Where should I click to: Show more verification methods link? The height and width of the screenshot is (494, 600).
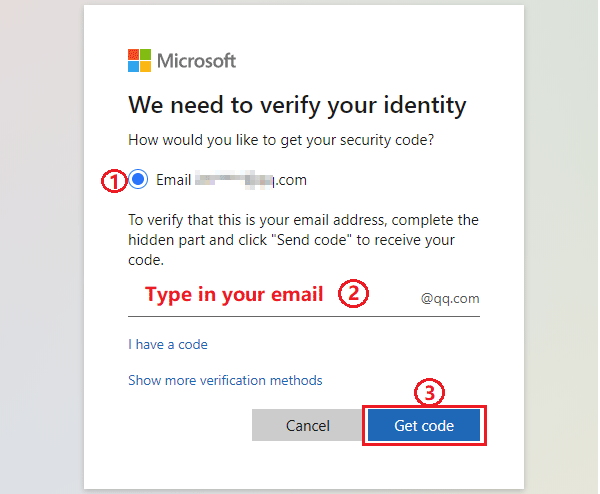225,380
